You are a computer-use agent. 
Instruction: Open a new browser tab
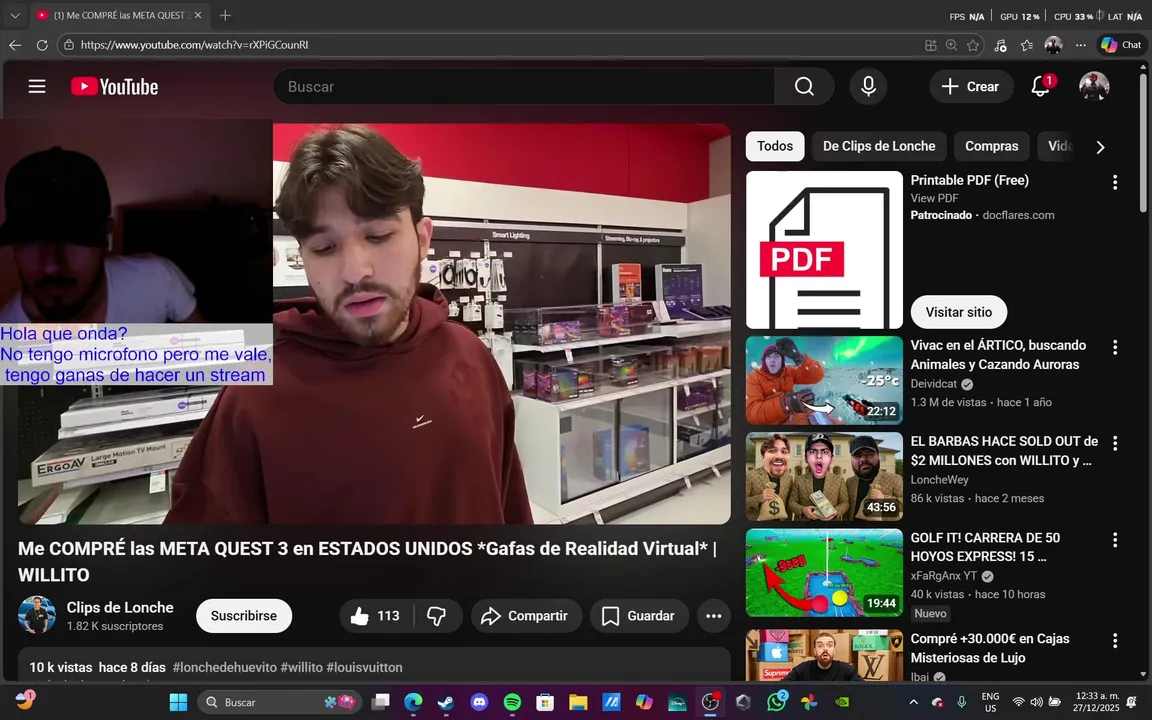pos(226,15)
